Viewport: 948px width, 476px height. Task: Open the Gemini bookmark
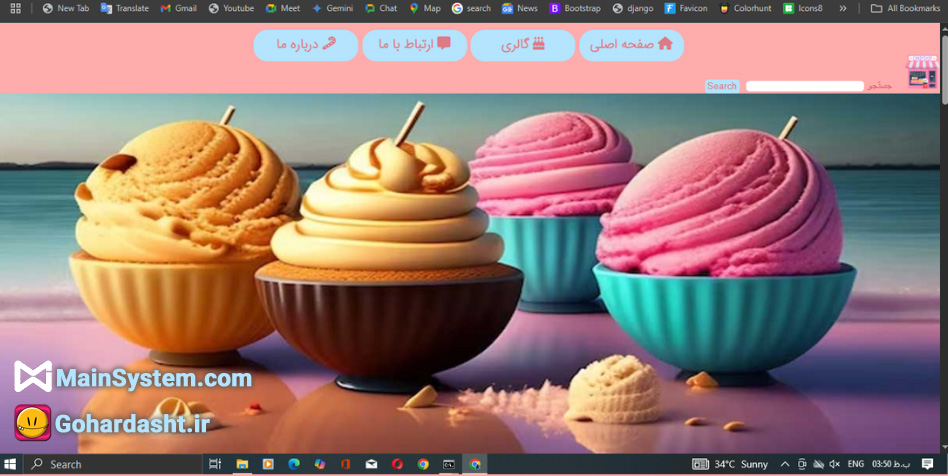(333, 8)
